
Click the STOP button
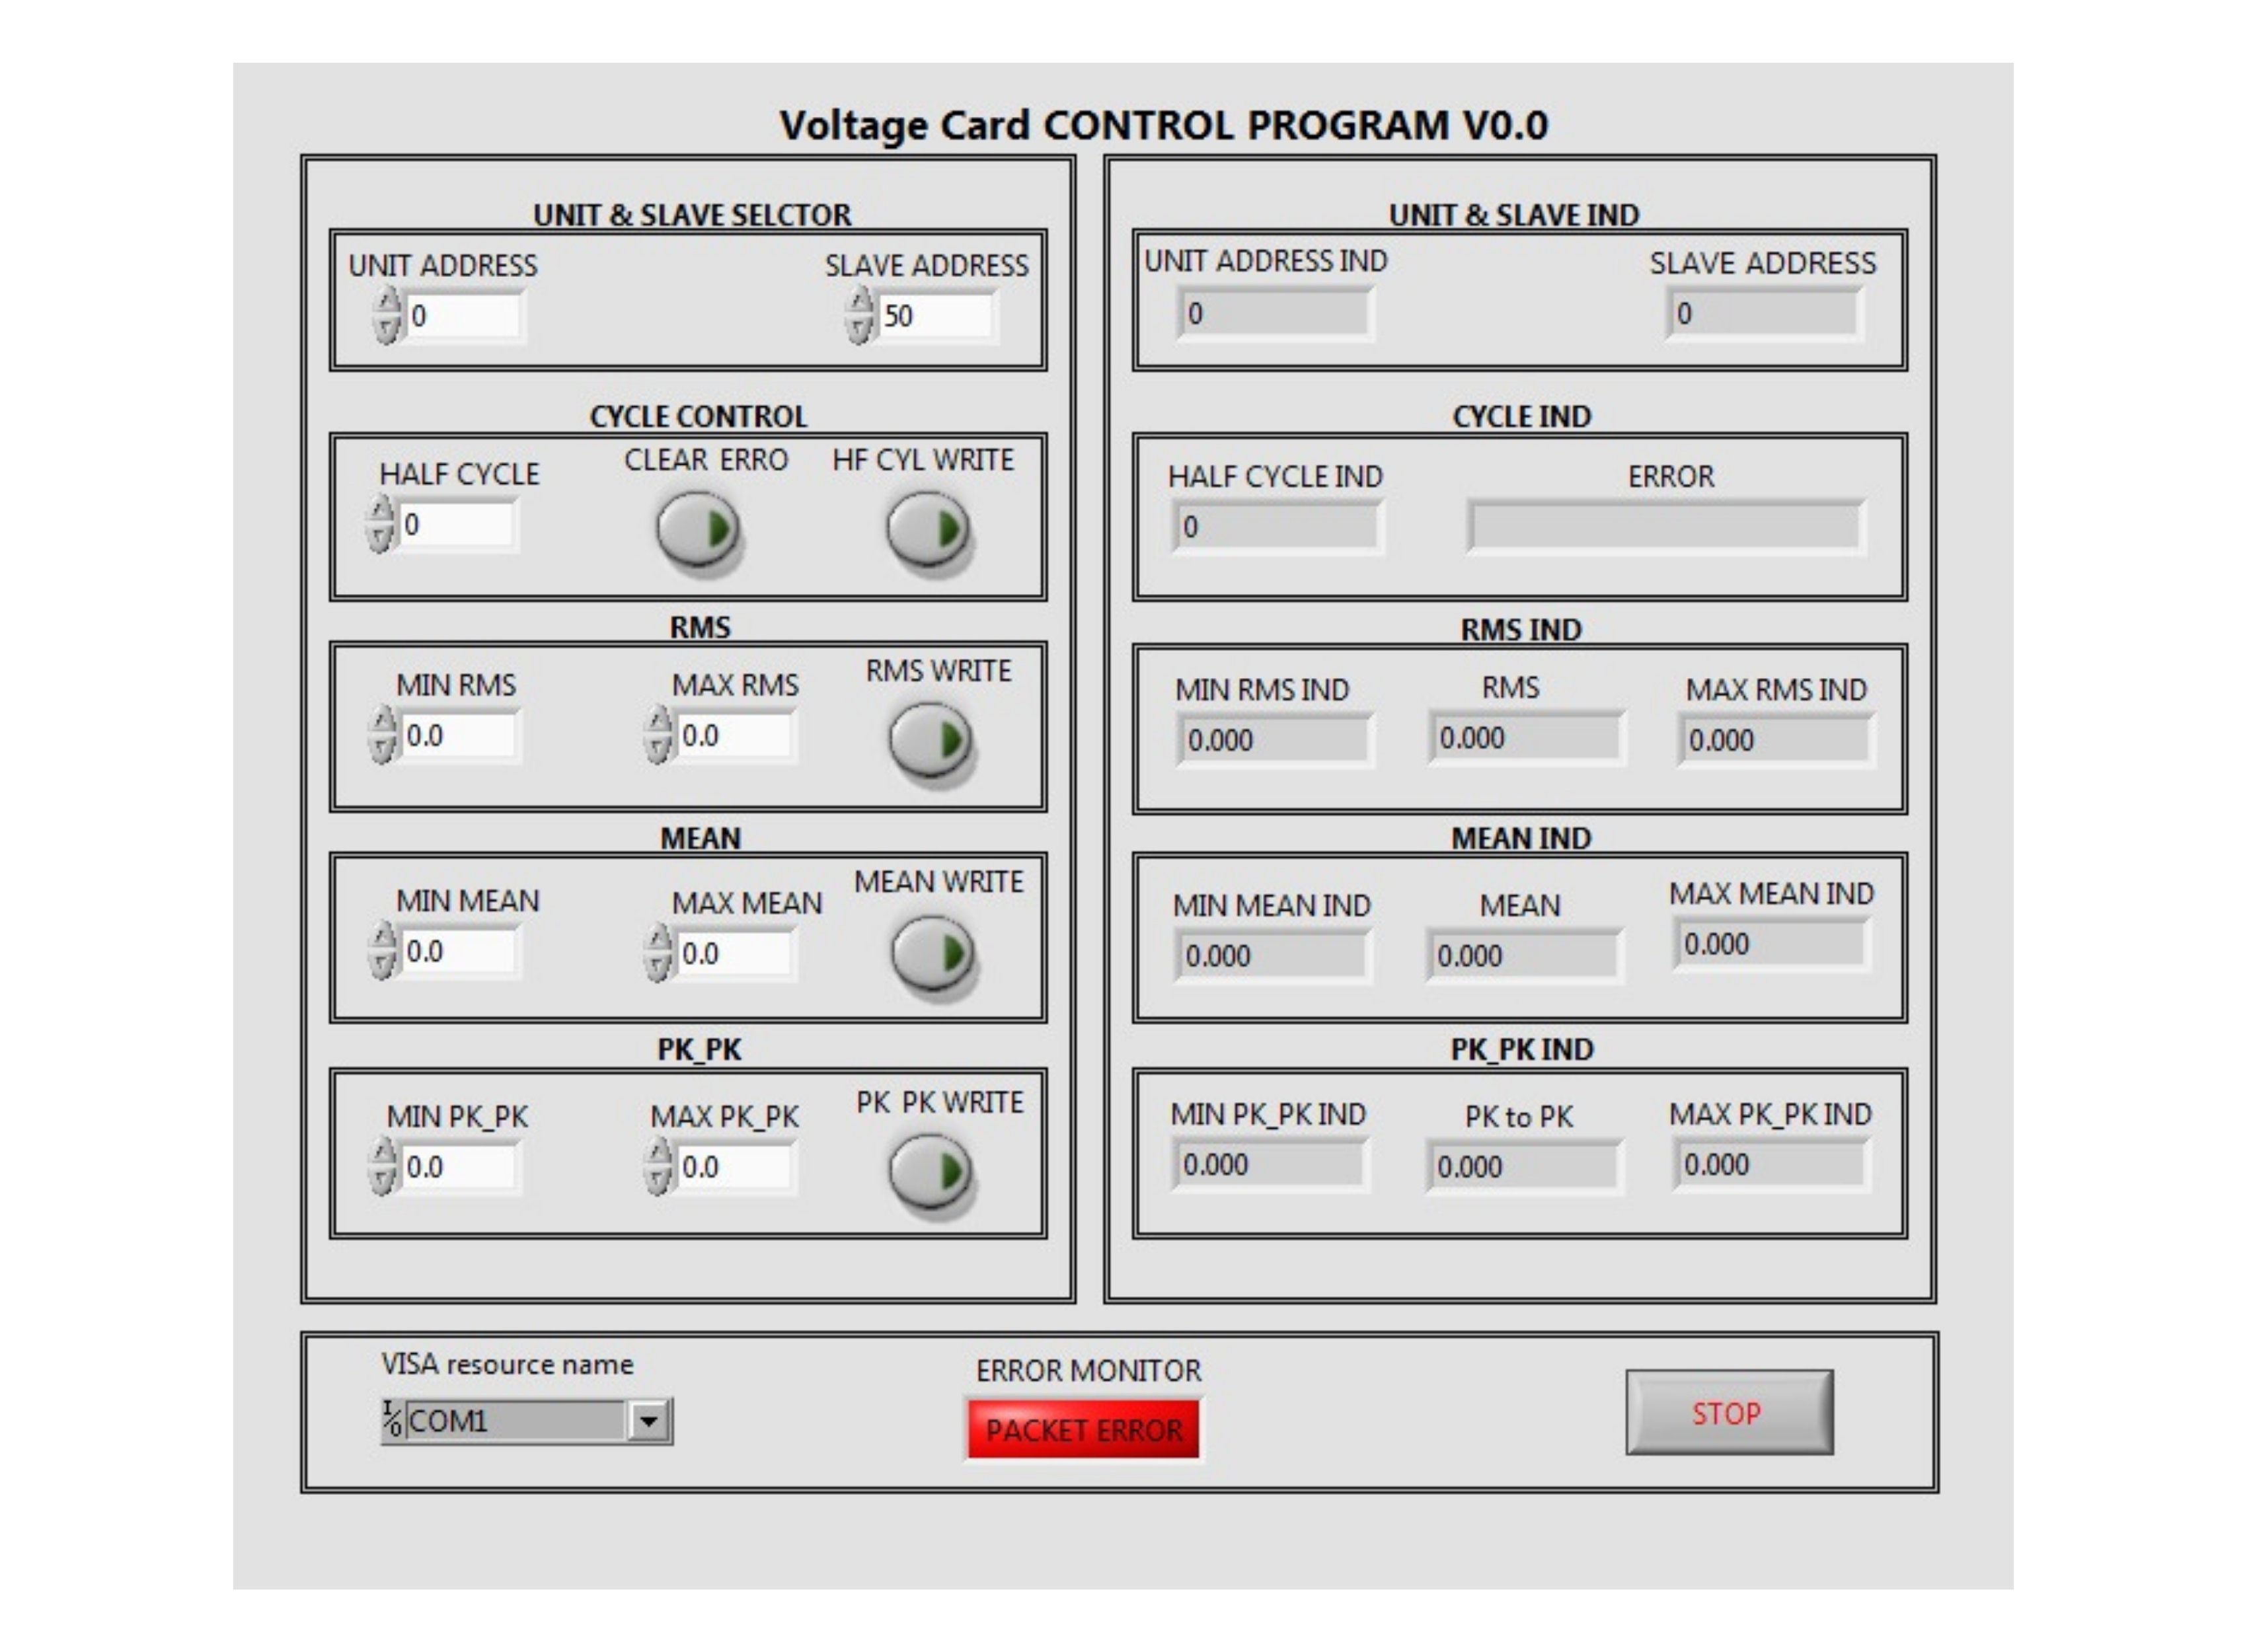pyautogui.click(x=1729, y=1412)
